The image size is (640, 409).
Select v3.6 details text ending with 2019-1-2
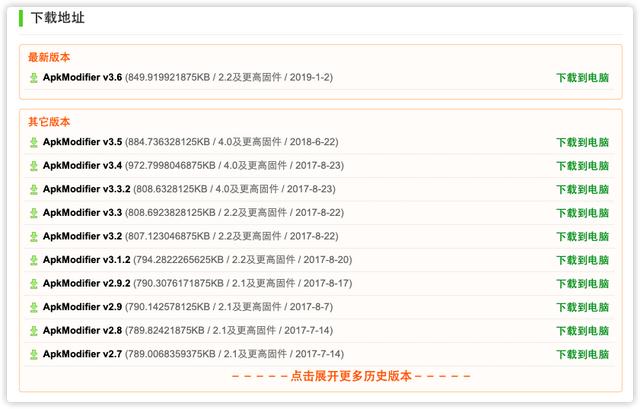point(229,77)
